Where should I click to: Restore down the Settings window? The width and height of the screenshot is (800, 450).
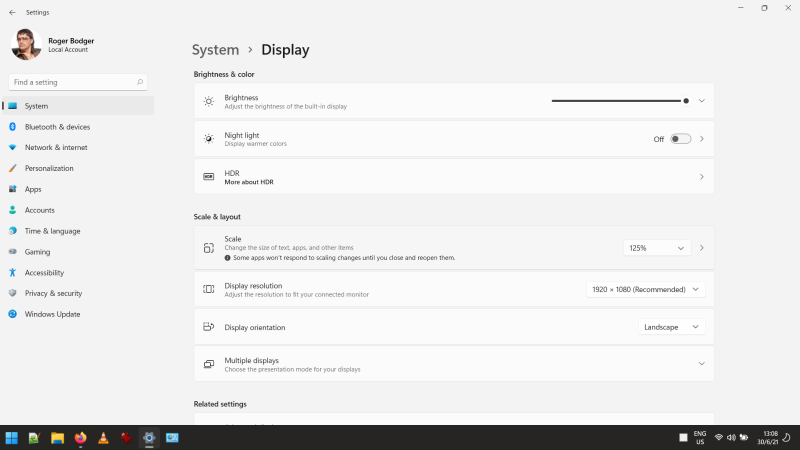(x=764, y=8)
